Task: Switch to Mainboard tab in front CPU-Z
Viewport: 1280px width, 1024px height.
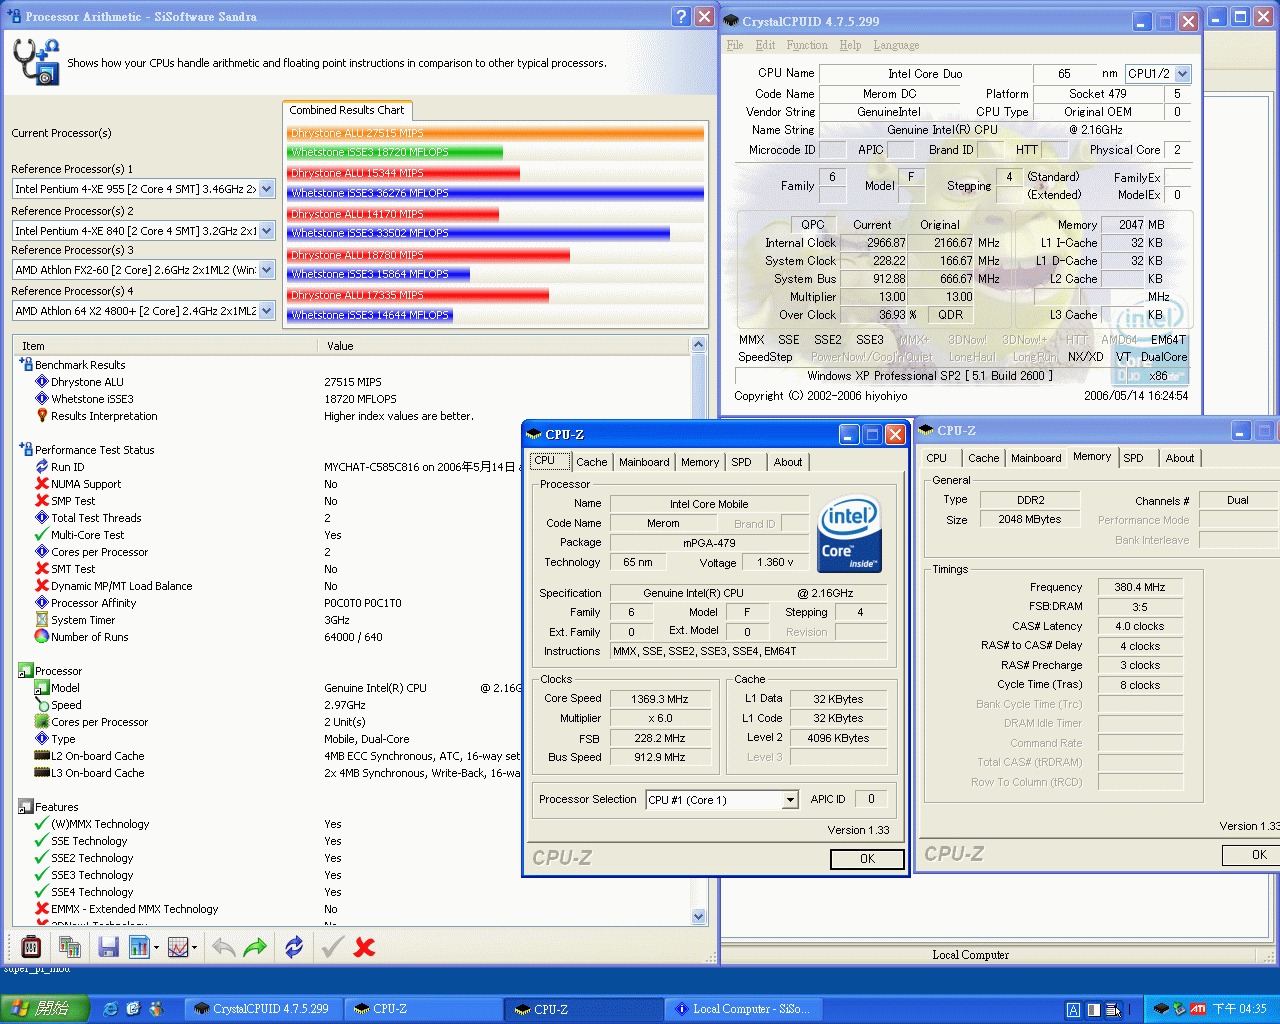Action: click(x=644, y=462)
